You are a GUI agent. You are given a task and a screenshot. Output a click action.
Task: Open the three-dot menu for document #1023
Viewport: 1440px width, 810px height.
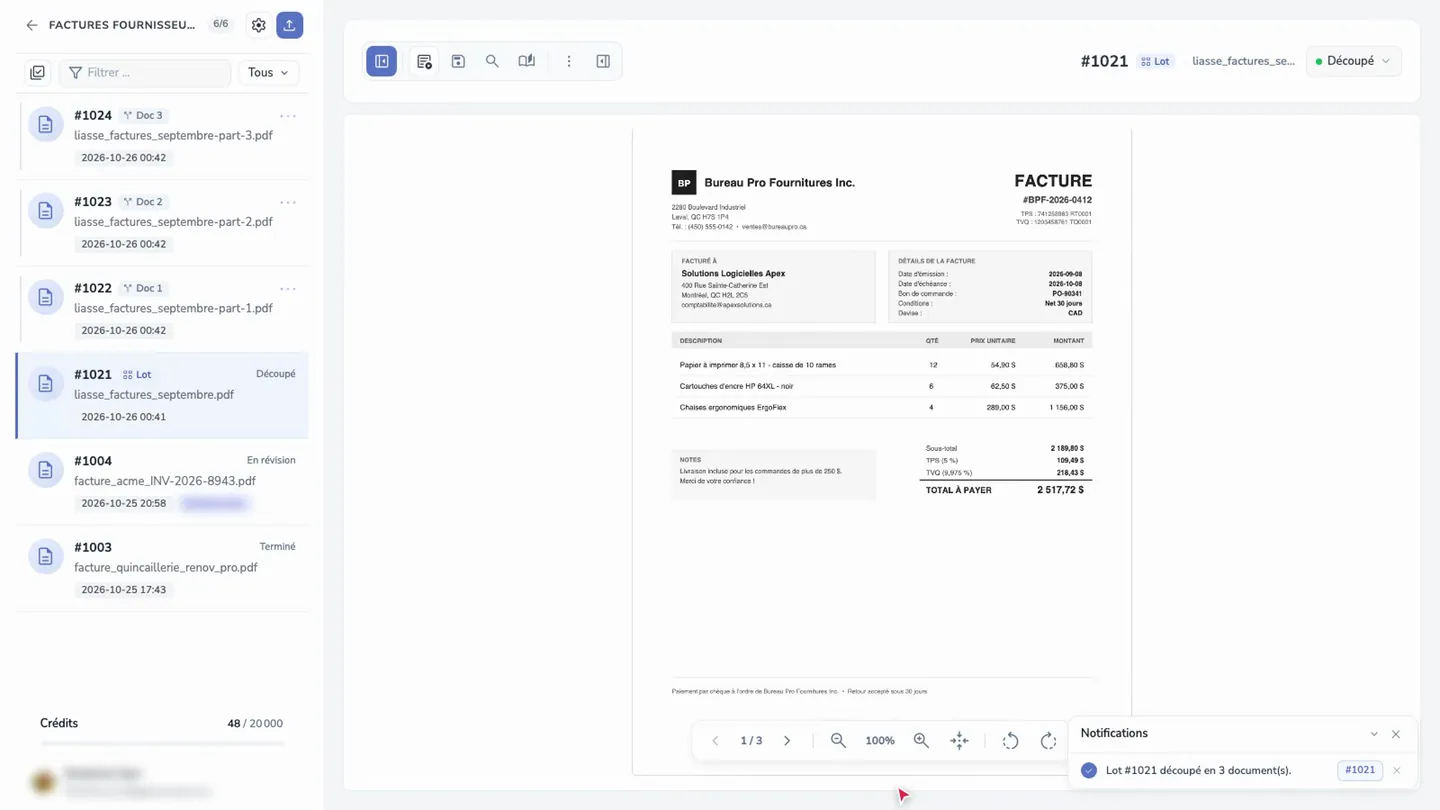click(x=288, y=202)
